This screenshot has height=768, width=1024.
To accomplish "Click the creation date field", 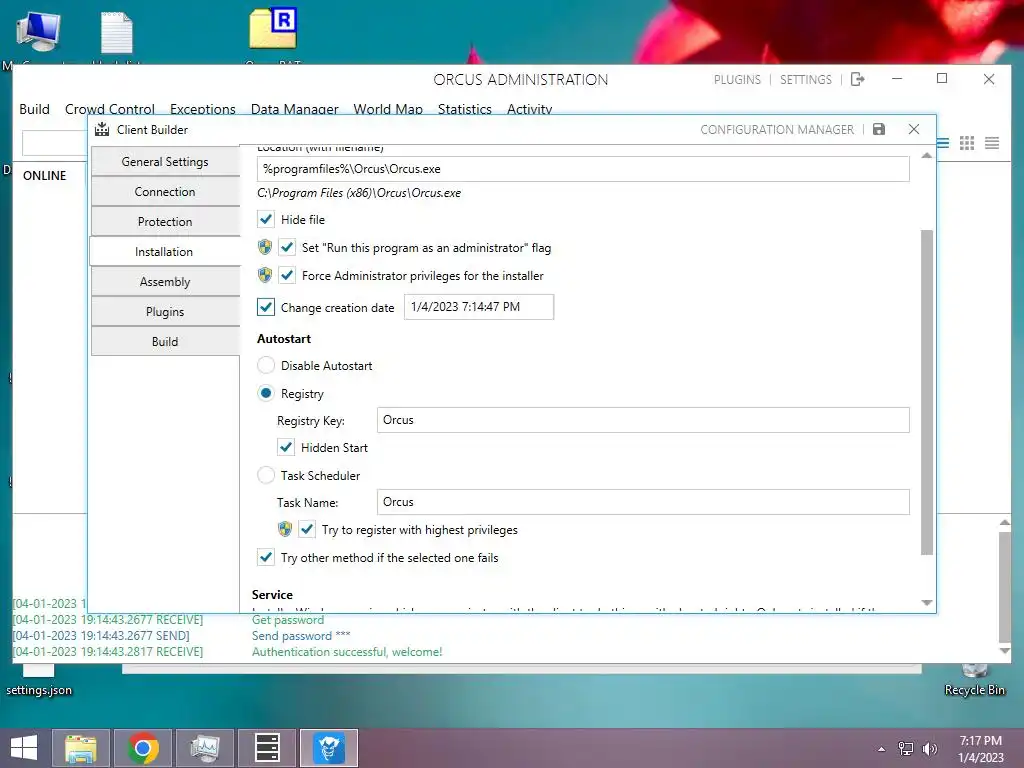I will click(x=479, y=307).
